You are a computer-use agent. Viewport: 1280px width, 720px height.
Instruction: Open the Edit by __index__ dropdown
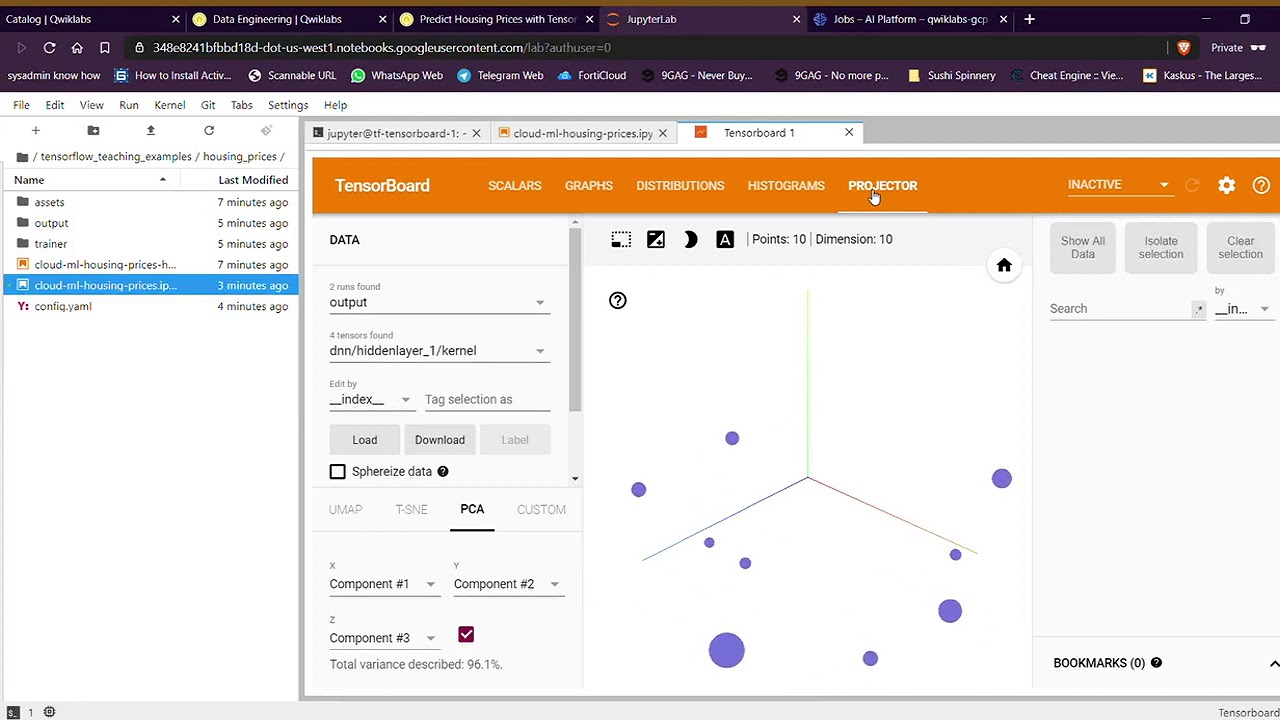point(370,400)
